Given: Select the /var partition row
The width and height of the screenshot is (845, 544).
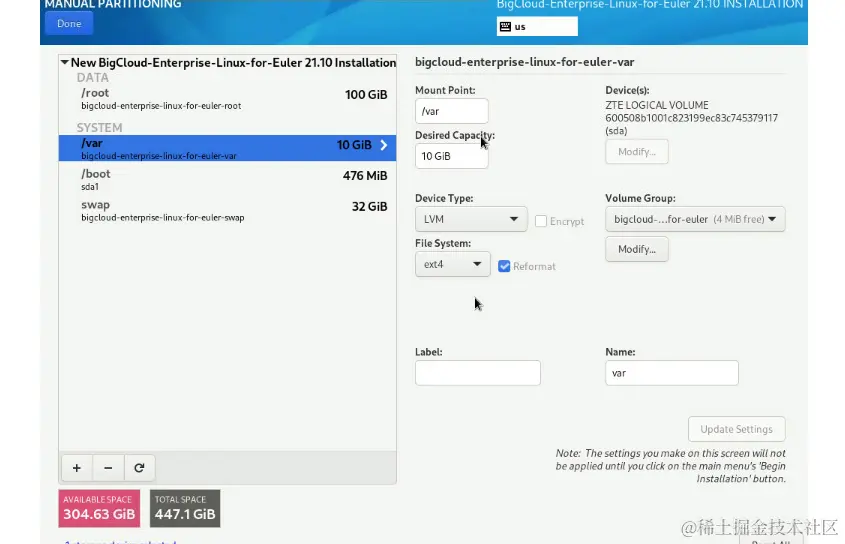Looking at the screenshot, I should [227, 148].
